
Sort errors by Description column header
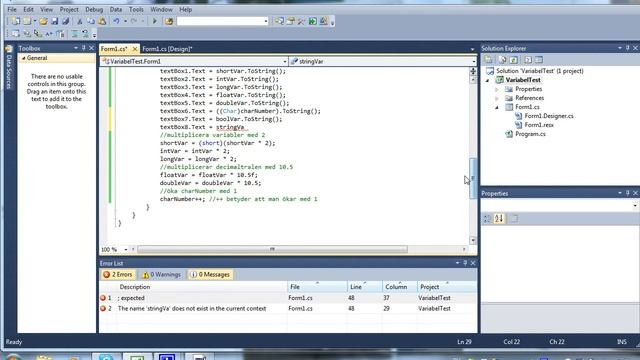click(x=202, y=287)
